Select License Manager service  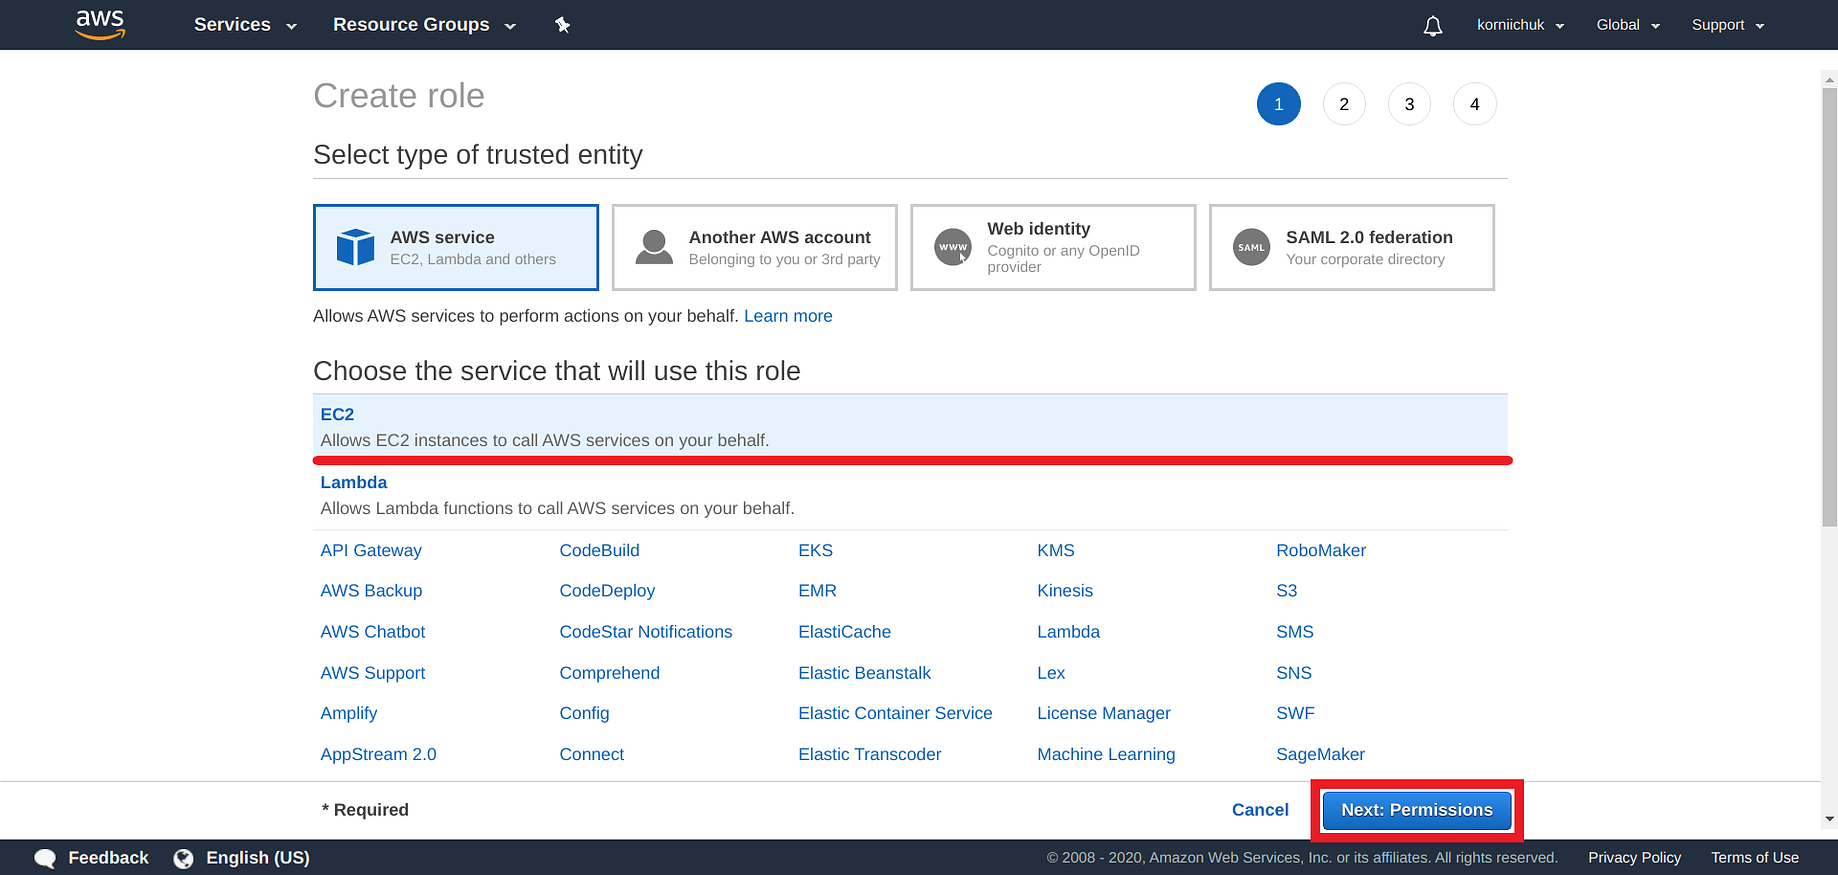tap(1103, 713)
